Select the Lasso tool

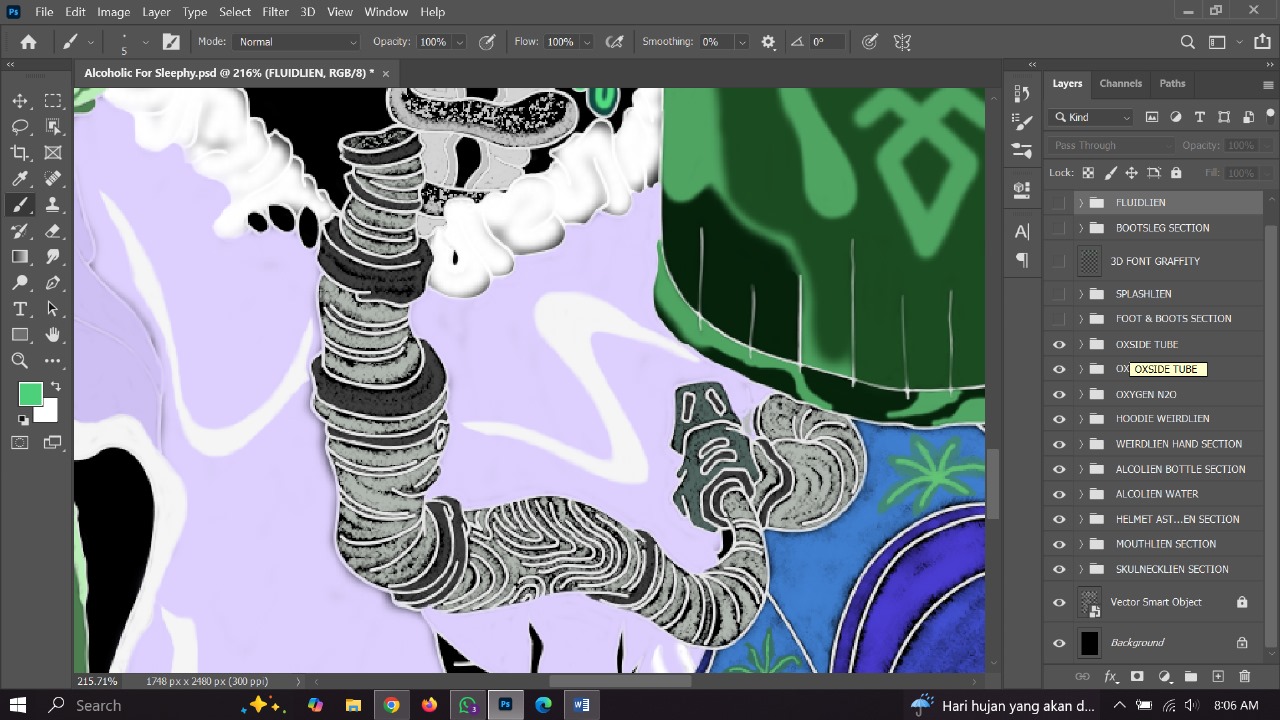(20, 126)
